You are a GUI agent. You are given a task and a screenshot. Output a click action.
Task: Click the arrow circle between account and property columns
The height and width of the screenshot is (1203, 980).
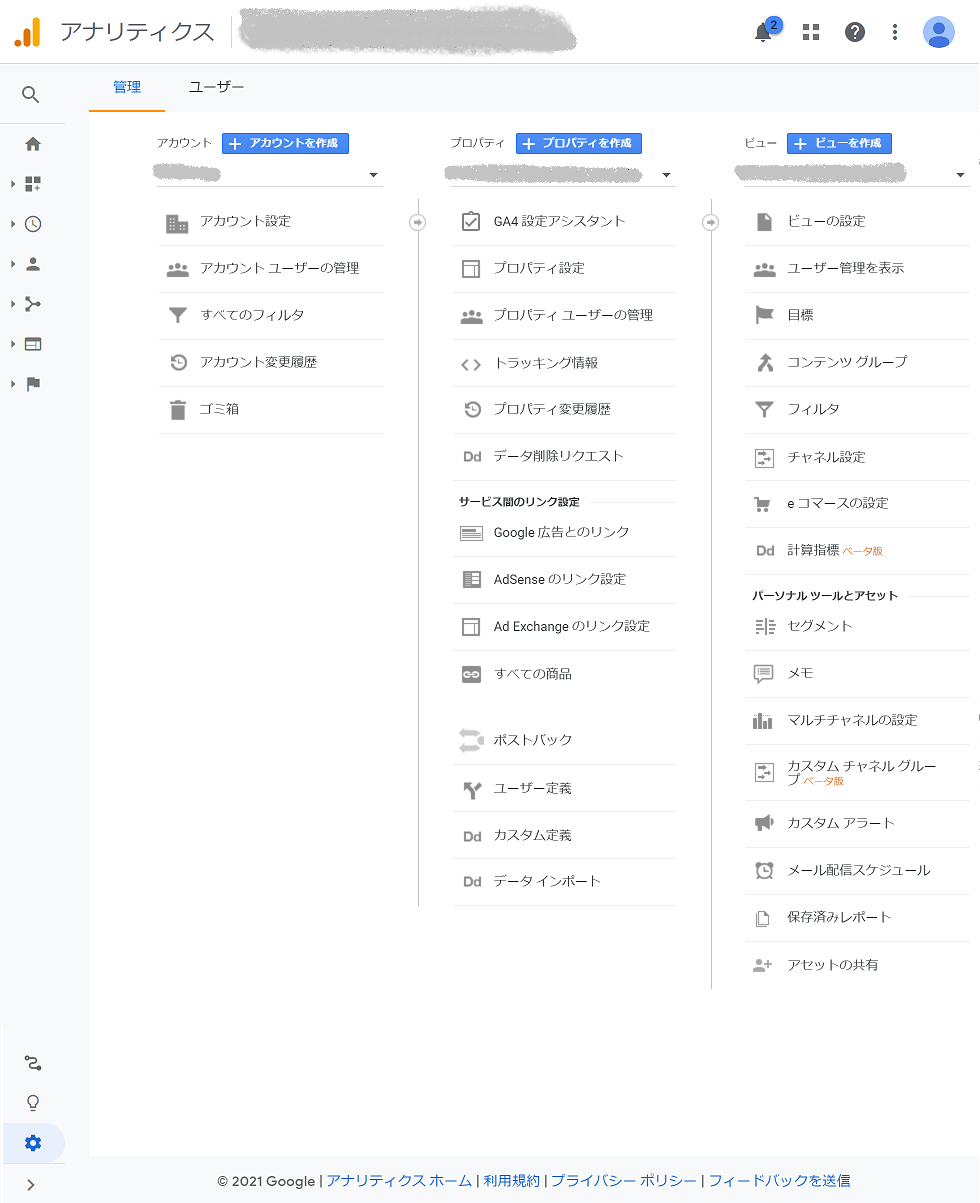(418, 222)
